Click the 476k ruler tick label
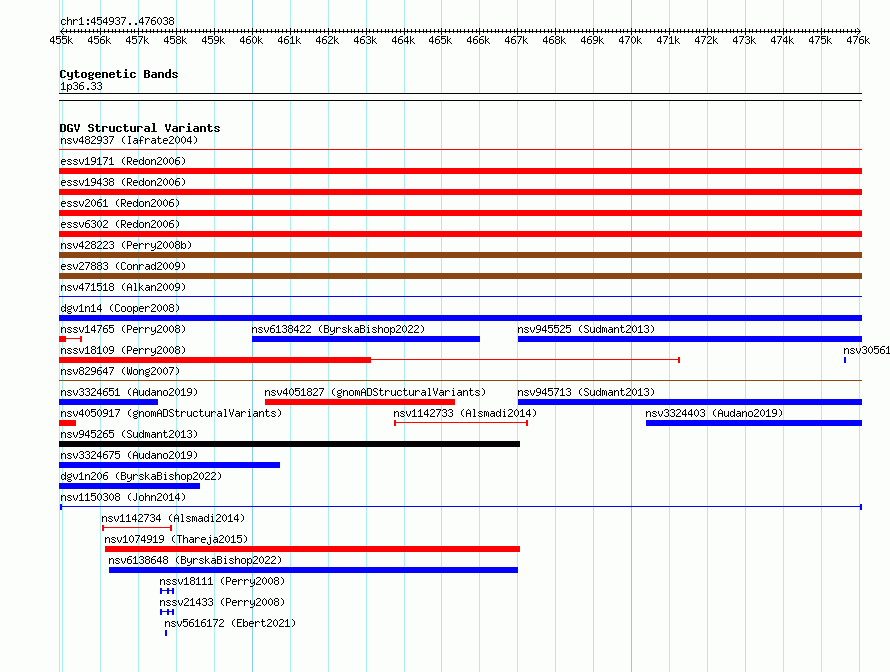Viewport: 890px width, 672px height. 858,40
